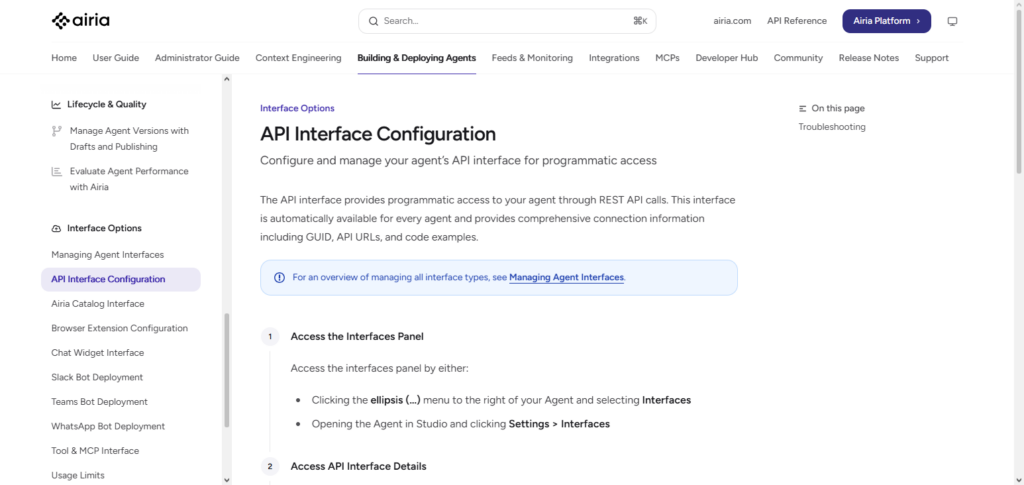Screen dimensions: 1024x485
Task: Click the Interface Options breadcrumb
Action: [297, 108]
